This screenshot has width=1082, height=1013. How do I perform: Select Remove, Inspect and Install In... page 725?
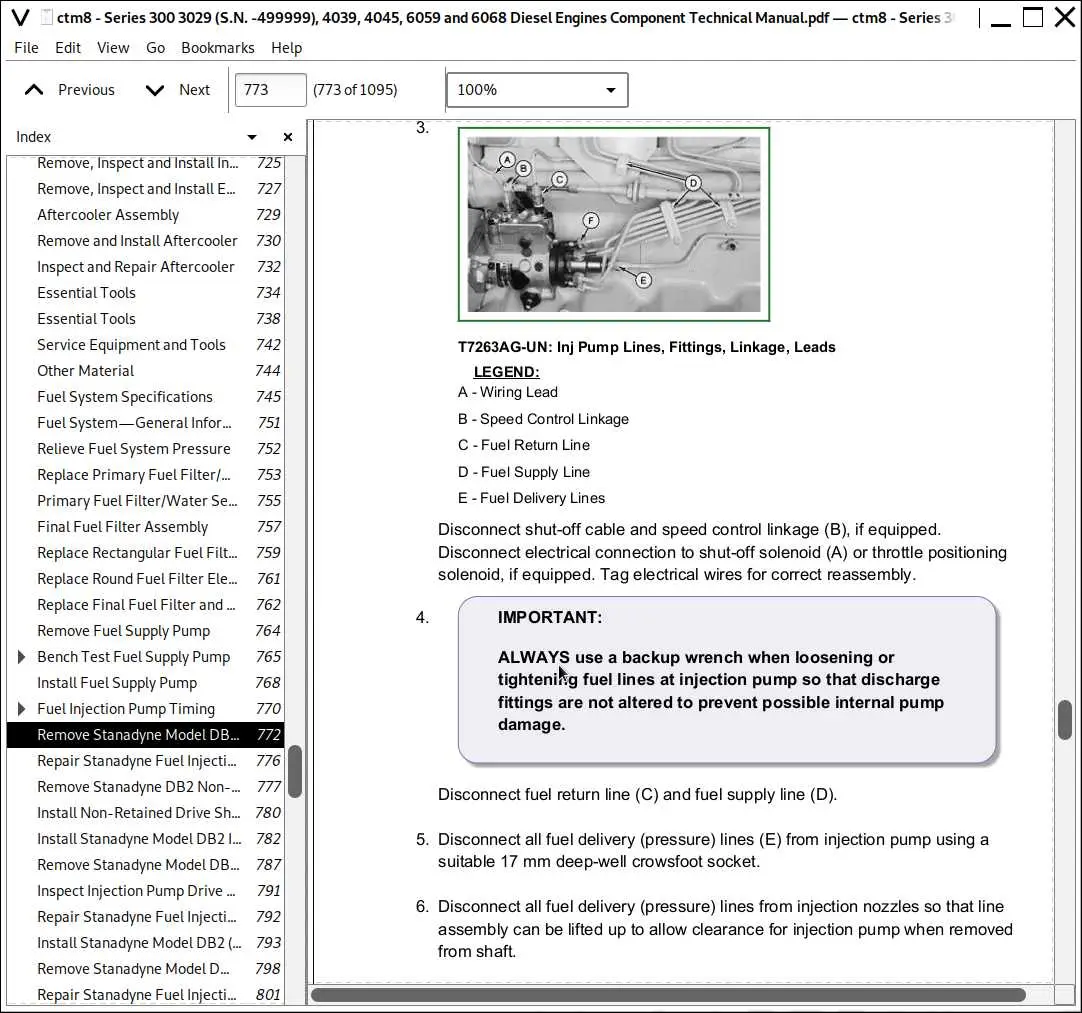[x=145, y=163]
